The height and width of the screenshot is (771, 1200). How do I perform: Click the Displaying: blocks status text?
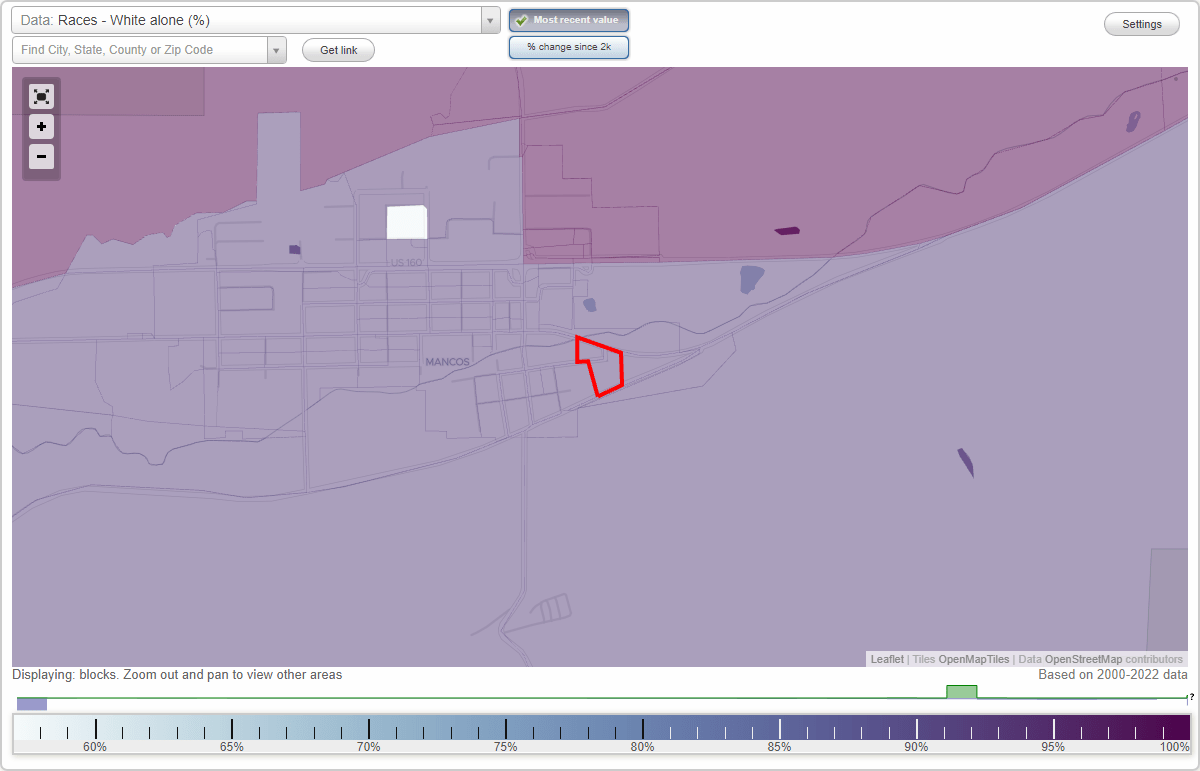coord(177,675)
